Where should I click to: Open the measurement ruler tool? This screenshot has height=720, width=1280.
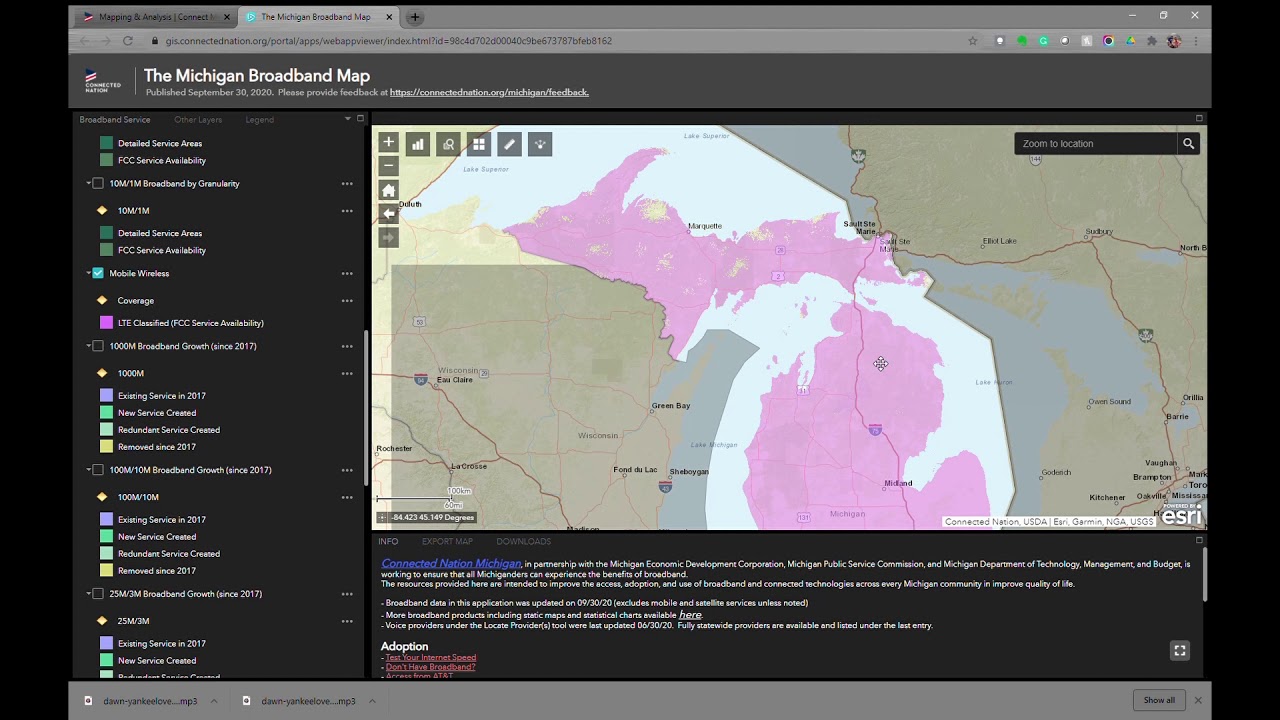click(509, 144)
